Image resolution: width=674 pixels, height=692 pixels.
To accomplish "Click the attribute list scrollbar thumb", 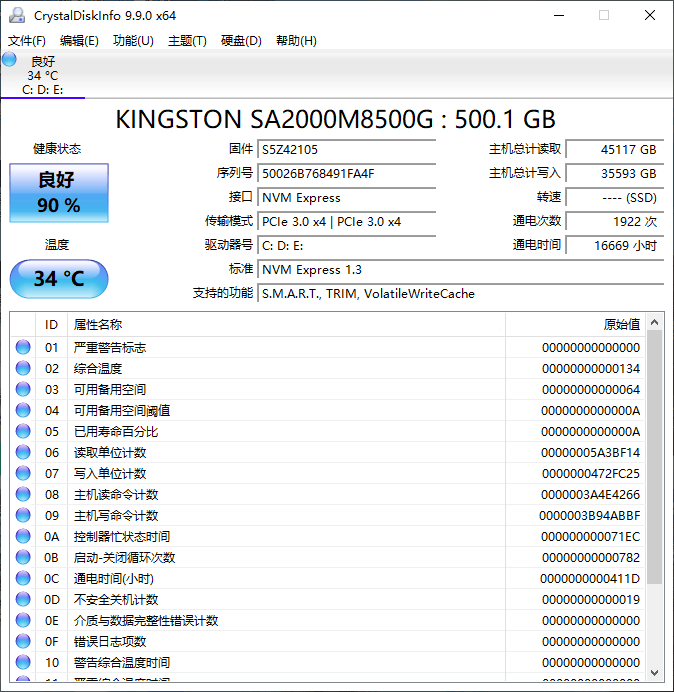I will click(x=655, y=457).
